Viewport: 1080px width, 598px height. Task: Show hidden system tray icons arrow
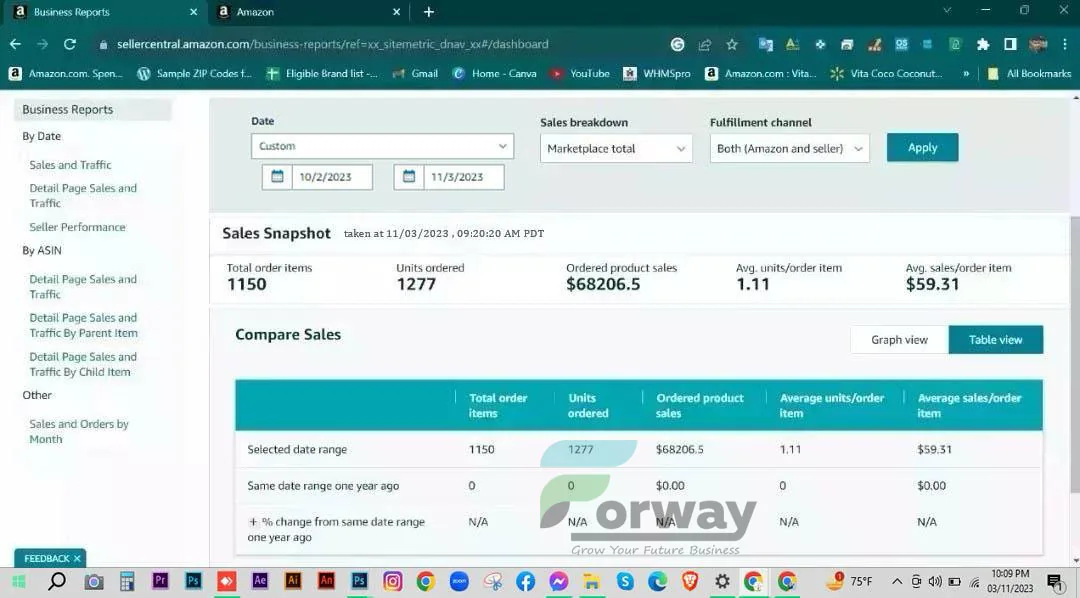tap(897, 581)
